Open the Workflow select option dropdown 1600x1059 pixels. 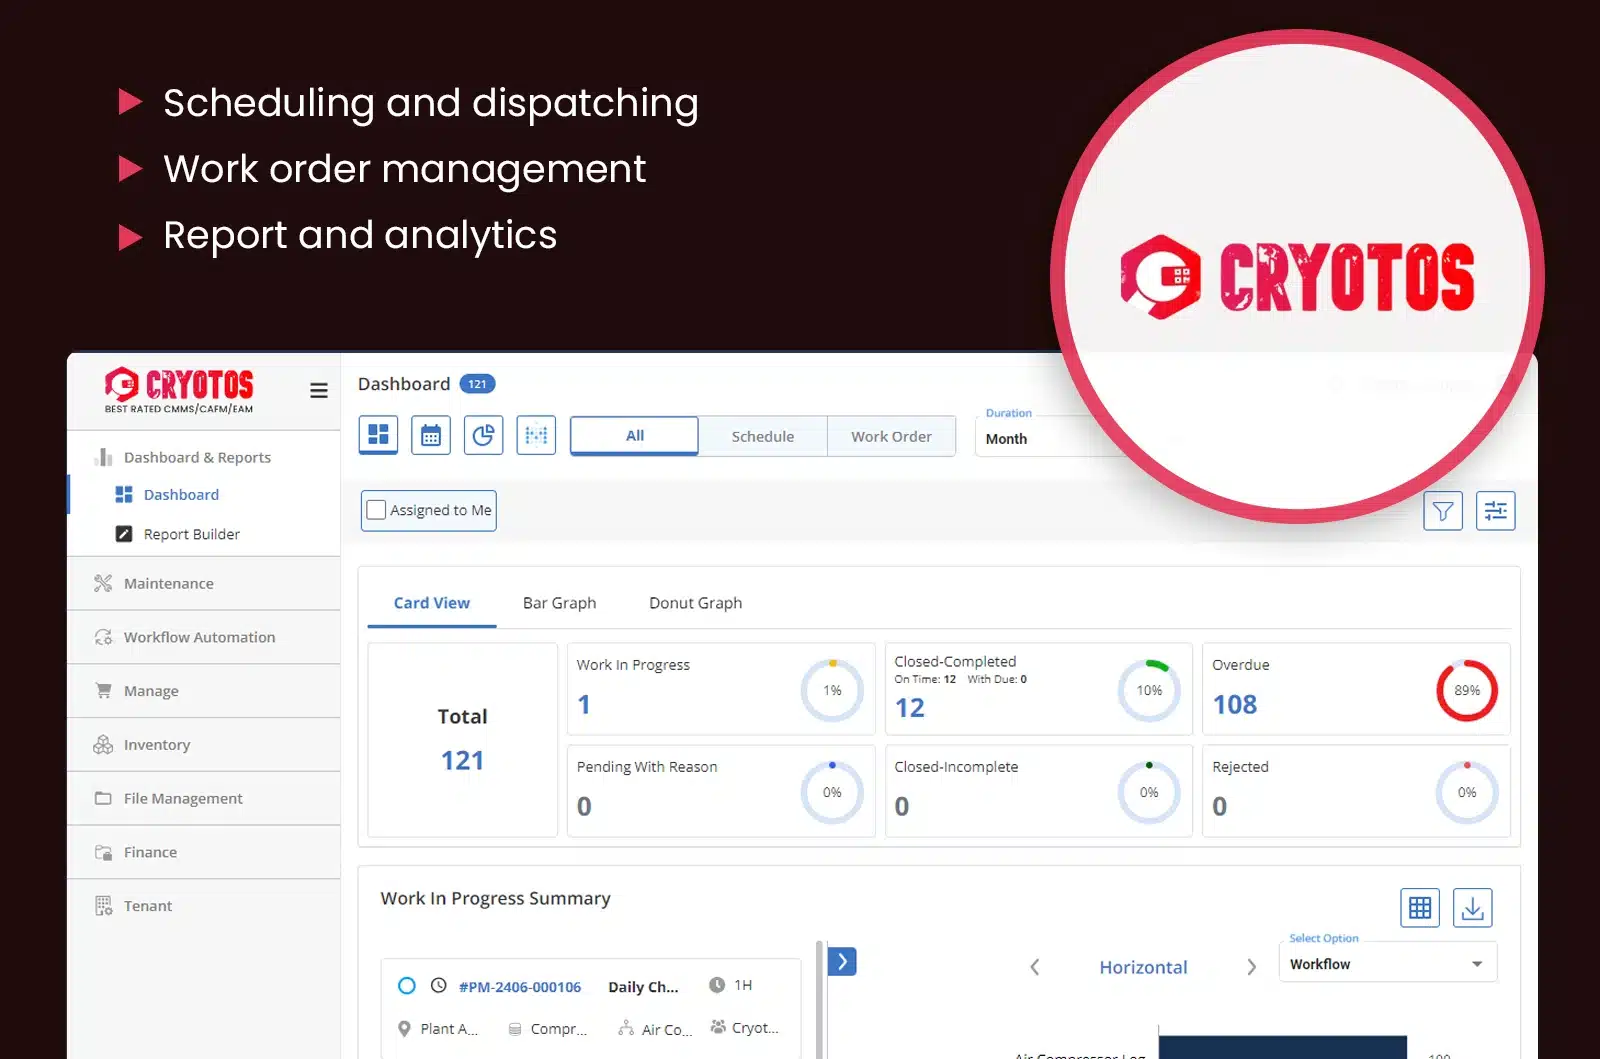tap(1386, 963)
